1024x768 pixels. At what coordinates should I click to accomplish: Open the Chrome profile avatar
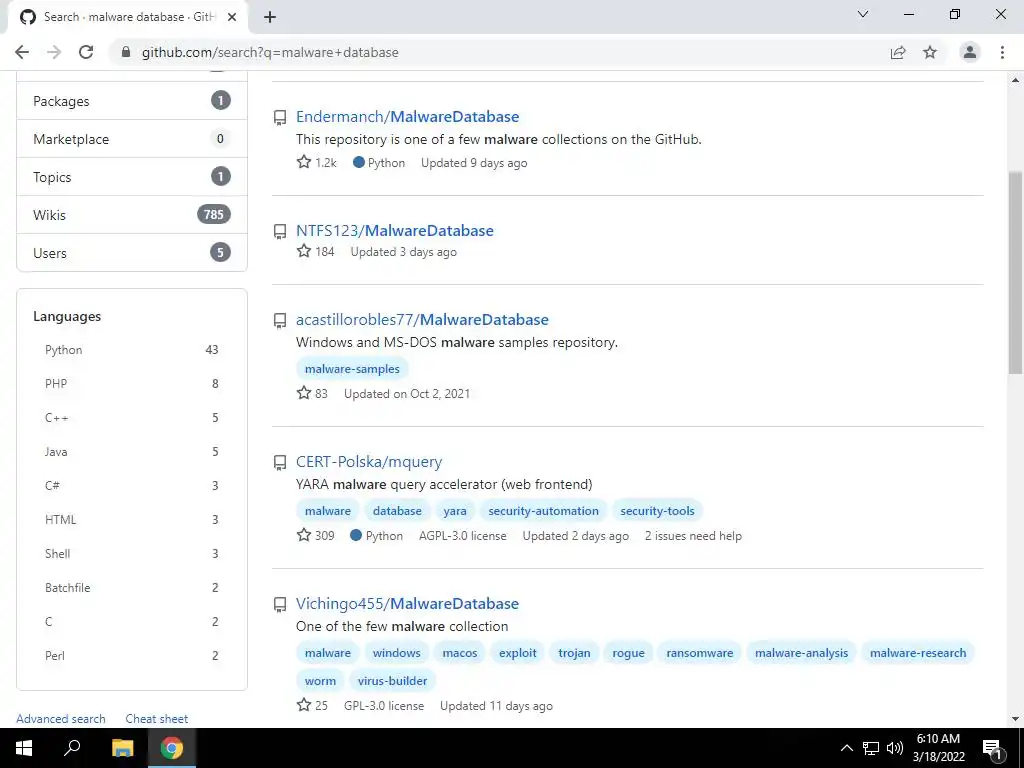point(970,52)
